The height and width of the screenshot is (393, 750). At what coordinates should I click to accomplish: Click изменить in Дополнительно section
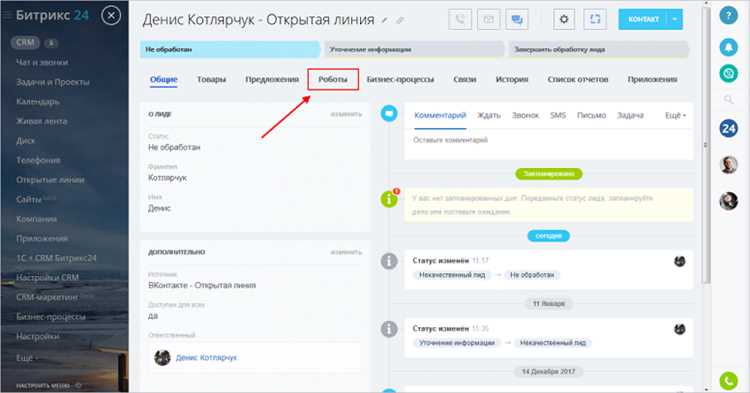(x=346, y=252)
